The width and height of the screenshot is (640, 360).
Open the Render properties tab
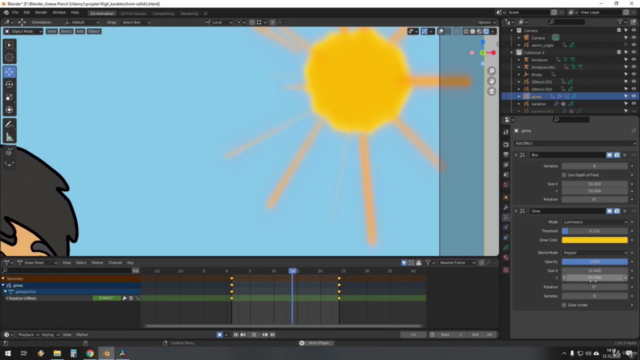coord(506,144)
